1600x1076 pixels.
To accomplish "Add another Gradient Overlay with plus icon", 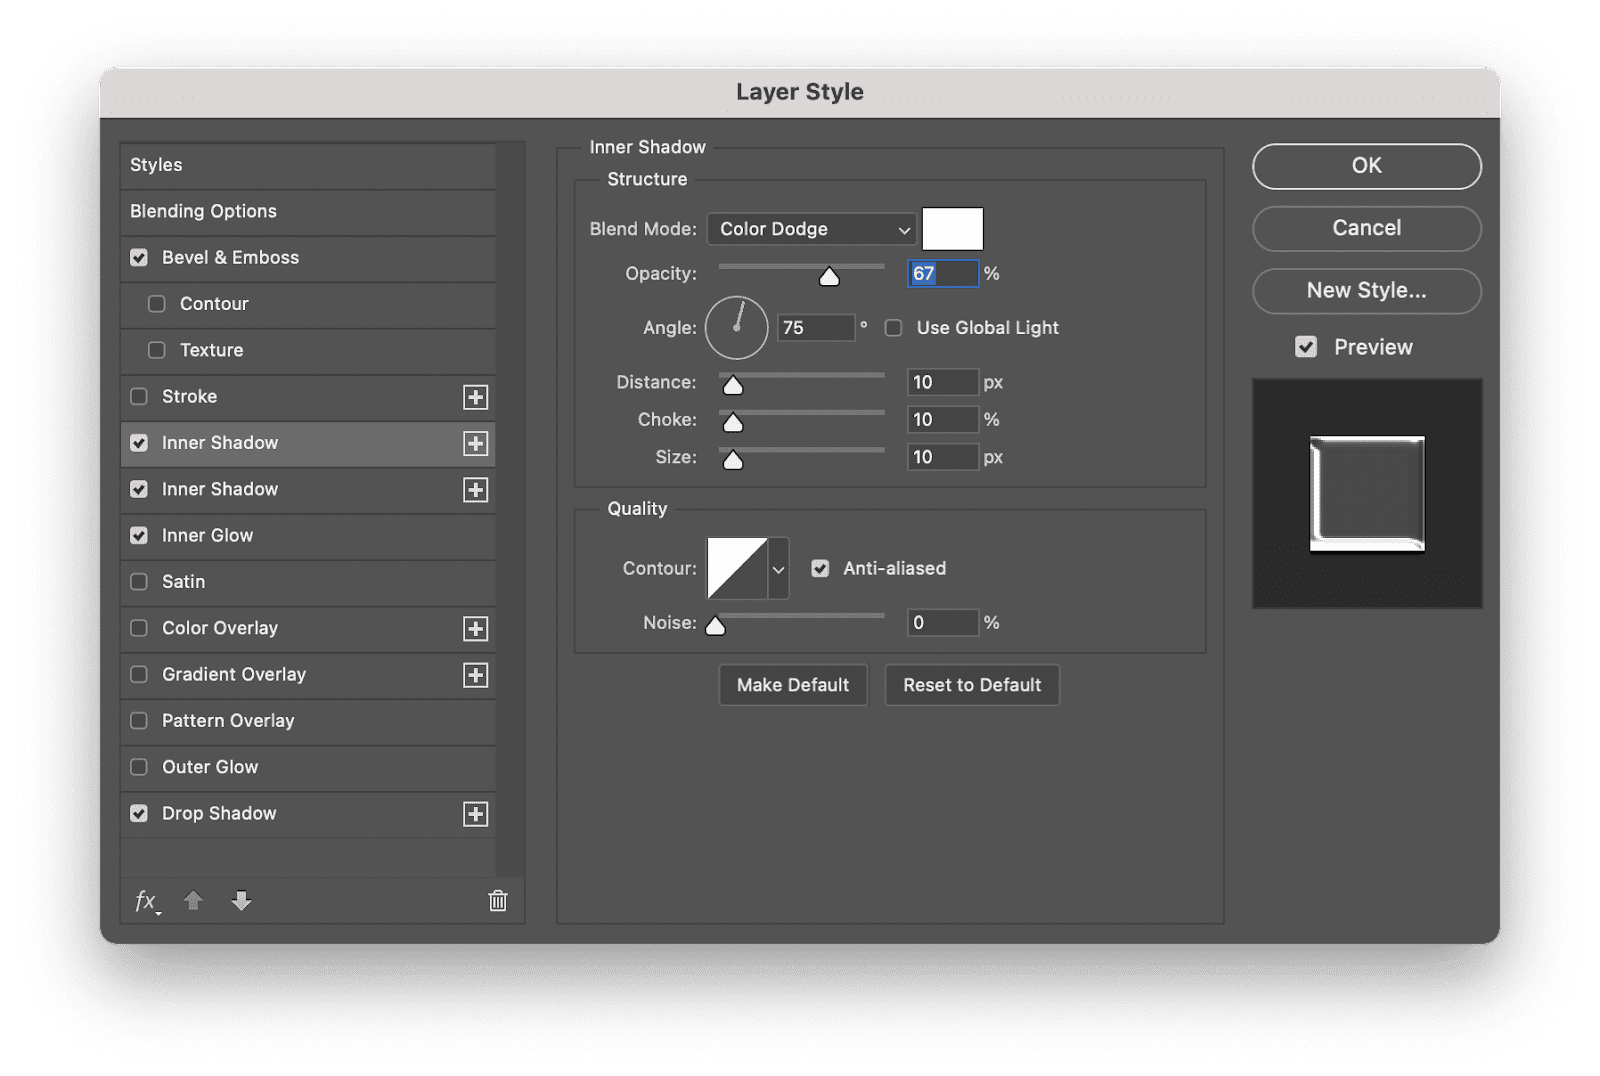I will pos(476,675).
